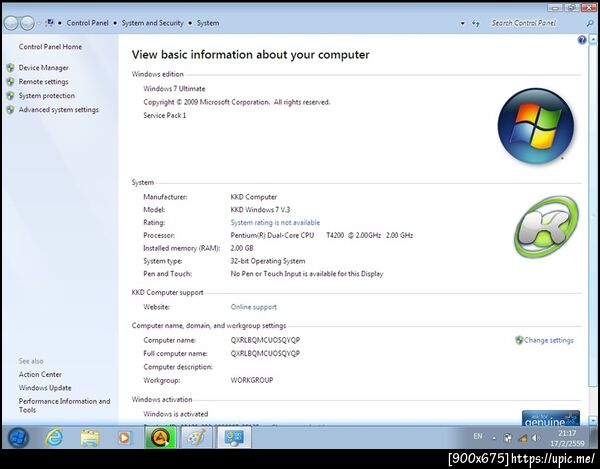Click the 'Windows 7 Ultimate' edition text

(x=174, y=88)
